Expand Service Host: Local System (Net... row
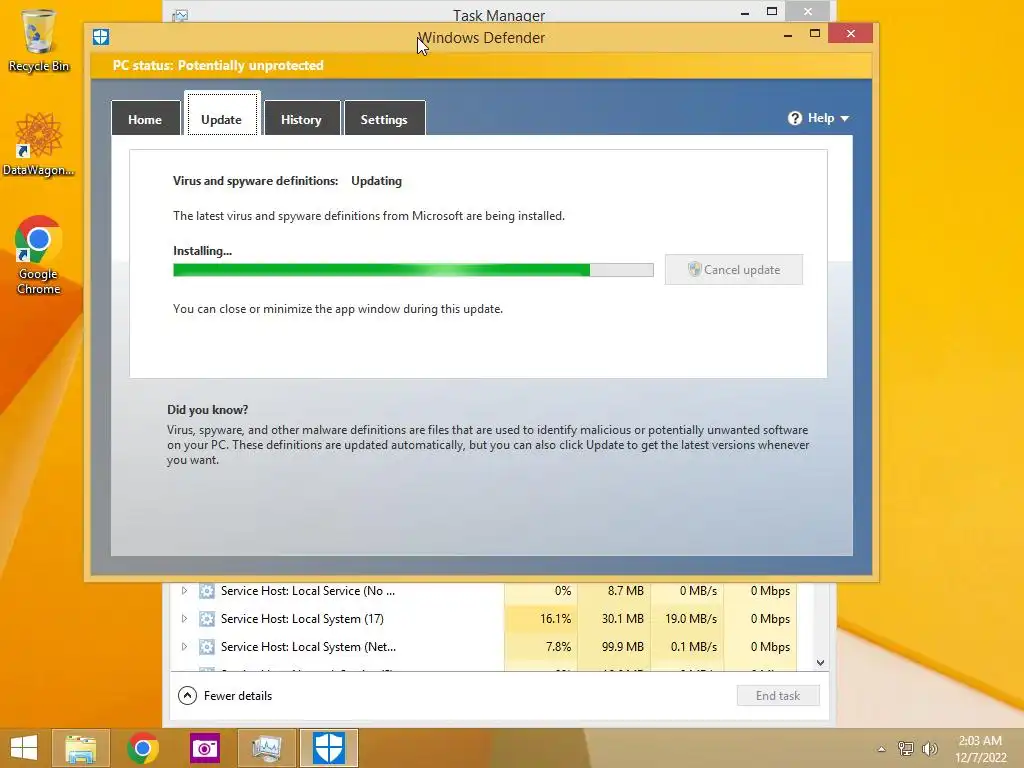The image size is (1024, 768). click(x=184, y=647)
